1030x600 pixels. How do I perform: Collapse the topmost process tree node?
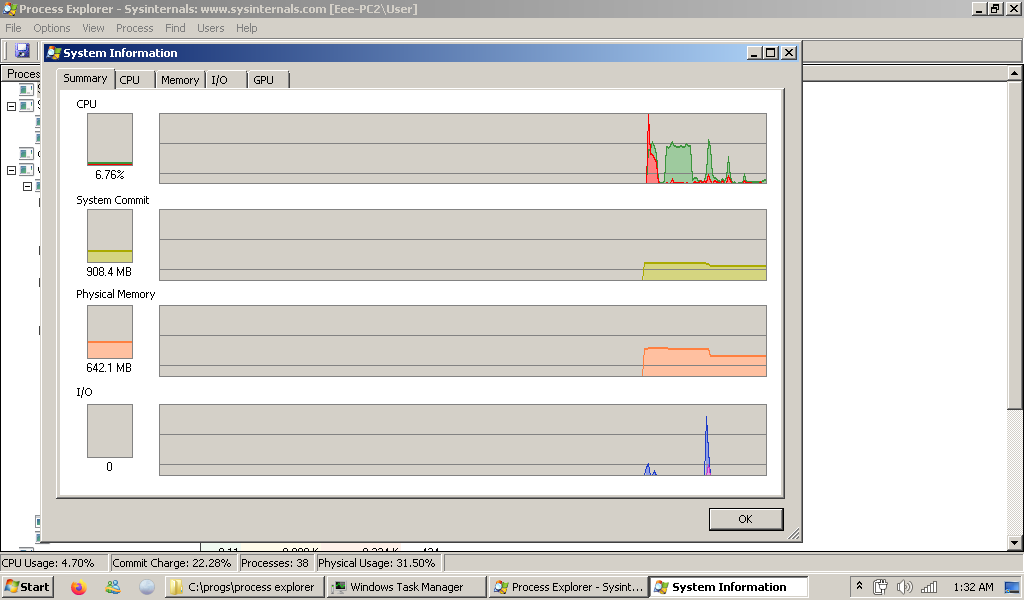(11, 106)
